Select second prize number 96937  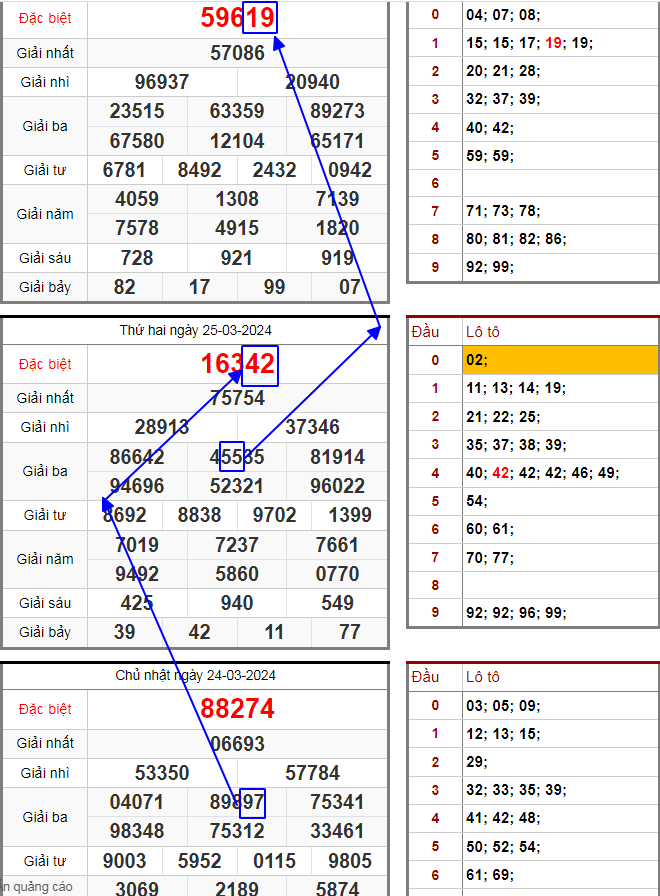(x=161, y=82)
